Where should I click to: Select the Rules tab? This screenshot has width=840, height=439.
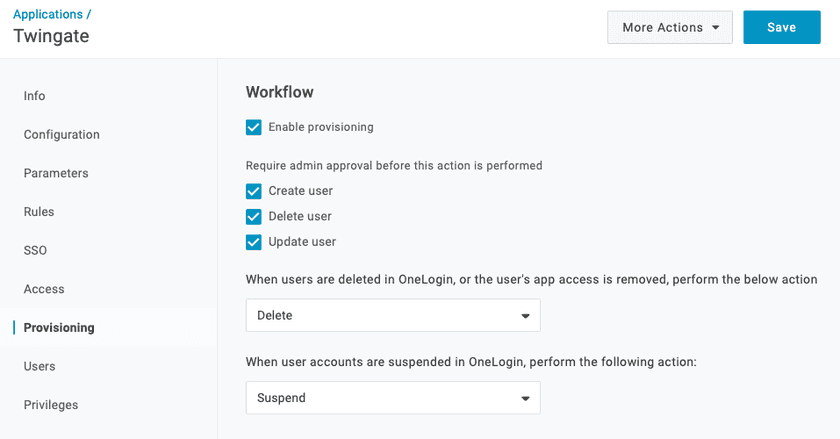[x=39, y=212]
